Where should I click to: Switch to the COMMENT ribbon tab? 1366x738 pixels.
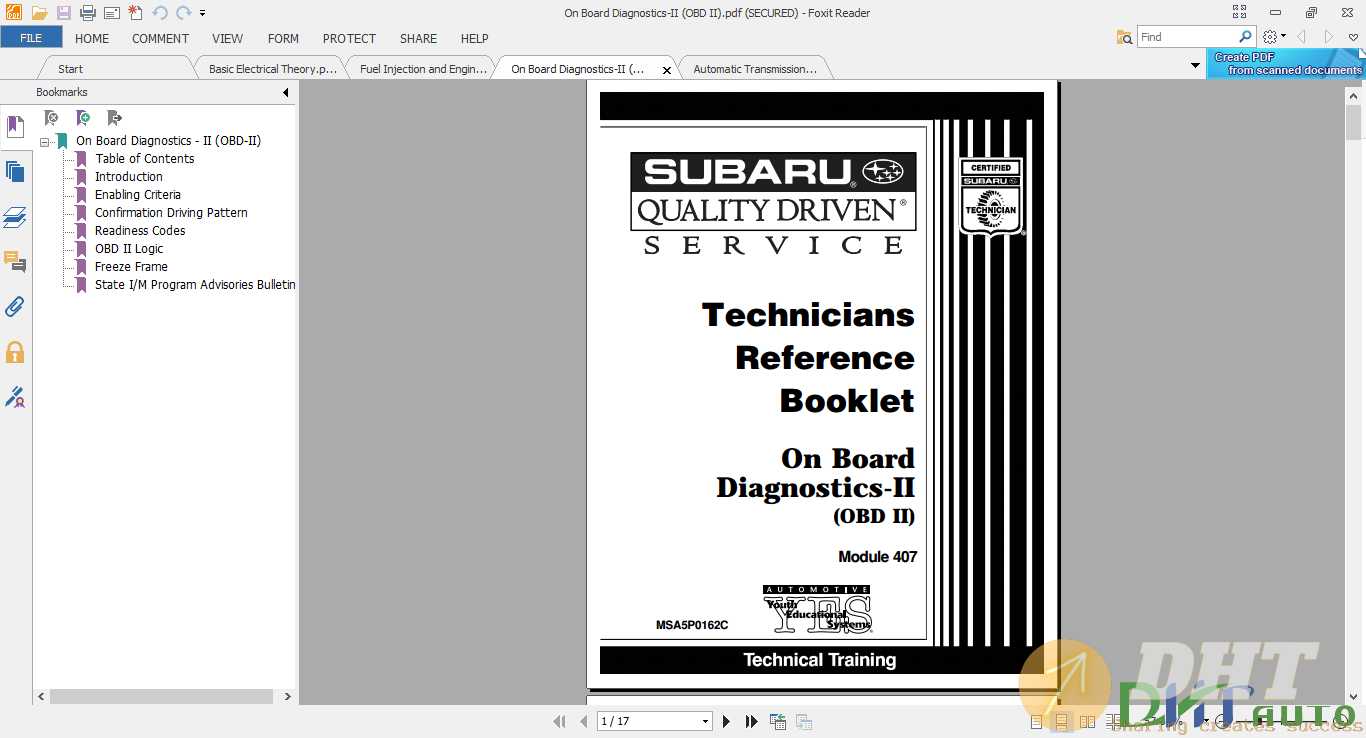(160, 38)
